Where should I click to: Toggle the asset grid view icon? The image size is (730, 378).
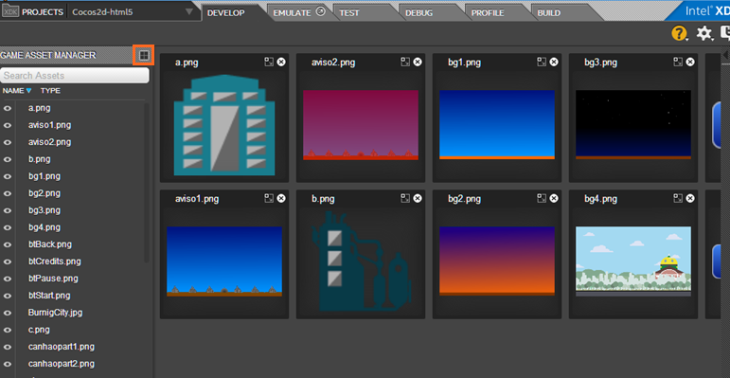click(144, 55)
